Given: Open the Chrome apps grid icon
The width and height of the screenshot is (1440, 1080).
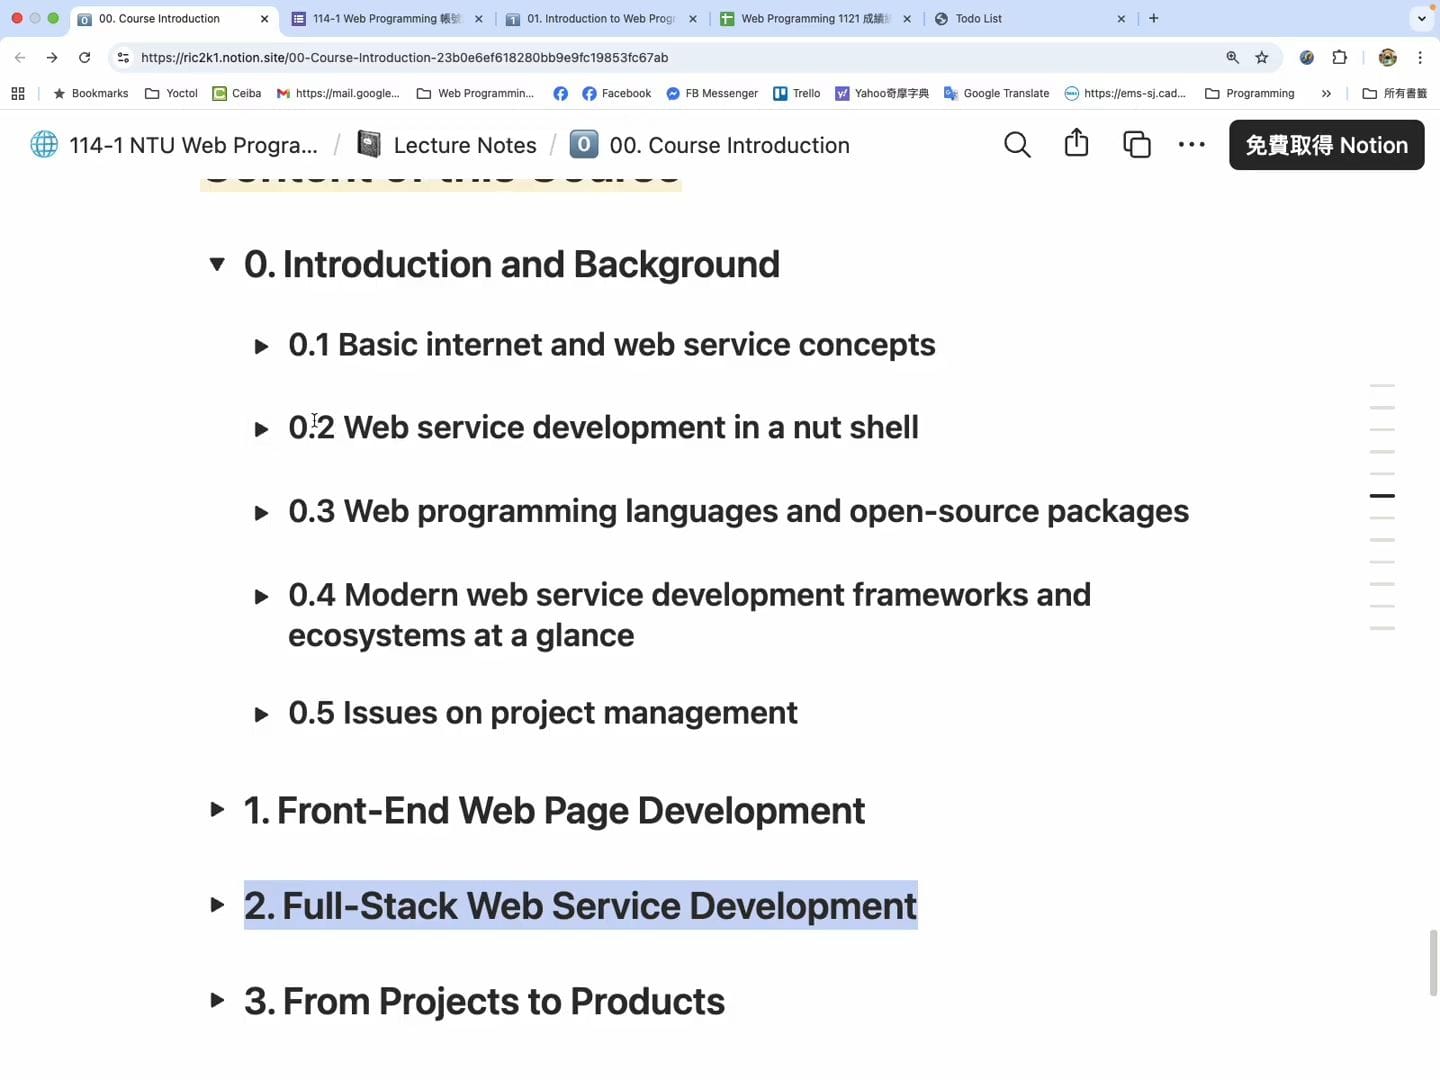Looking at the screenshot, I should (x=18, y=94).
